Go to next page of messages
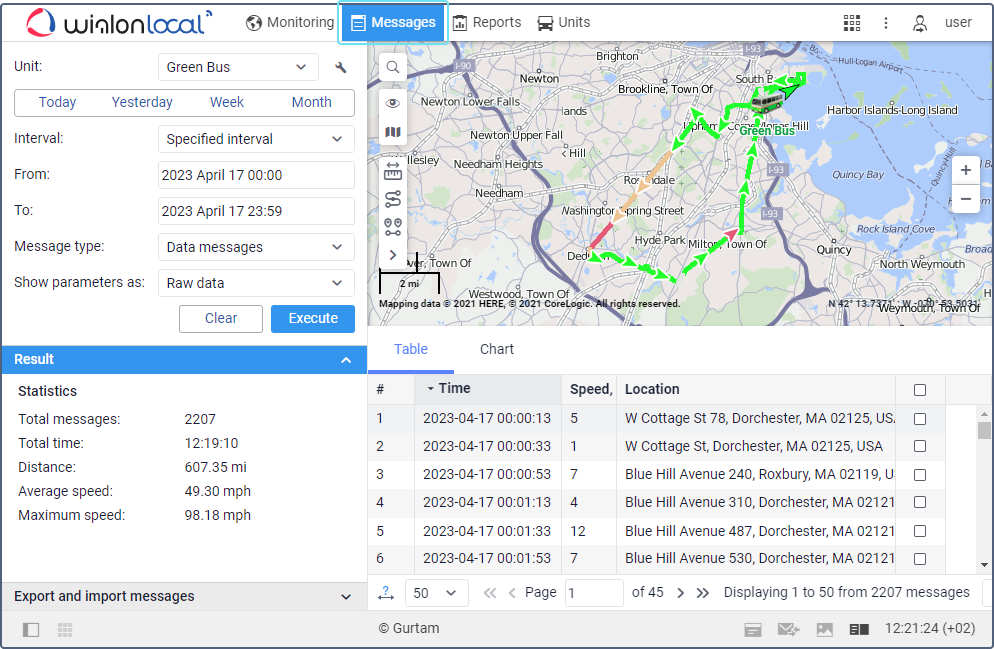This screenshot has width=994, height=649. tap(681, 593)
